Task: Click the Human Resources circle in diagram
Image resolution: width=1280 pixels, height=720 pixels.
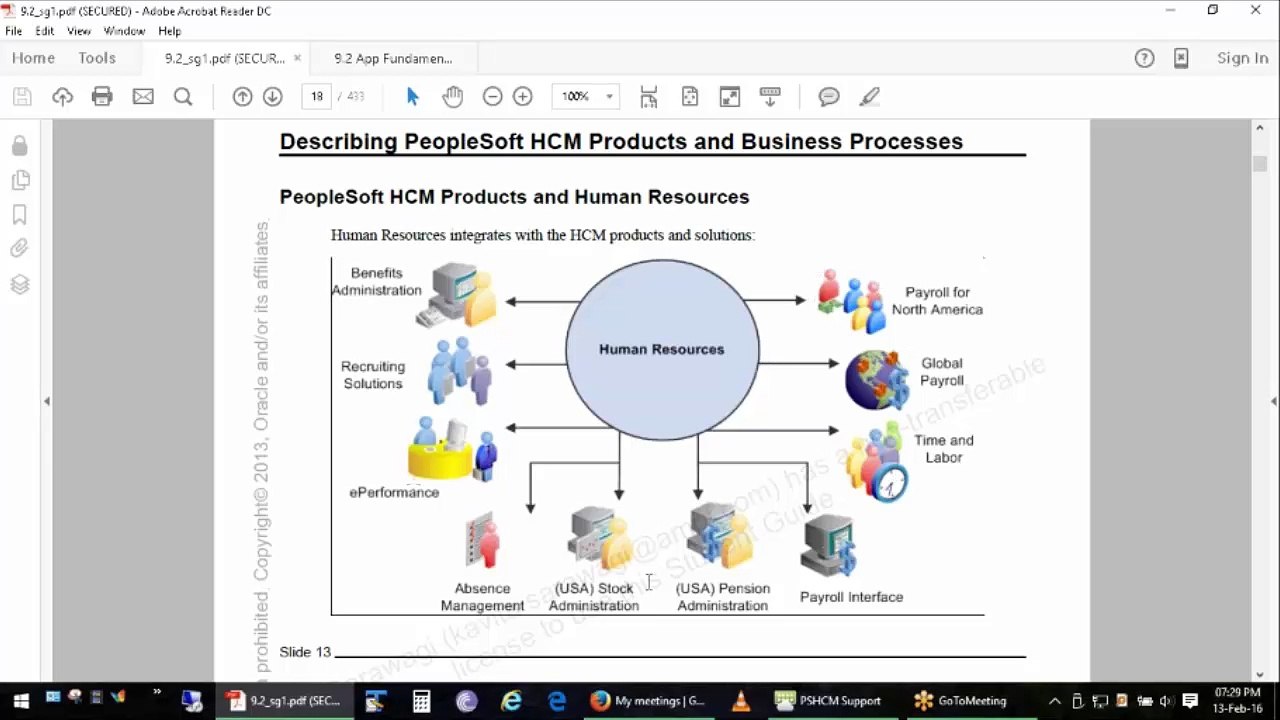Action: (662, 350)
